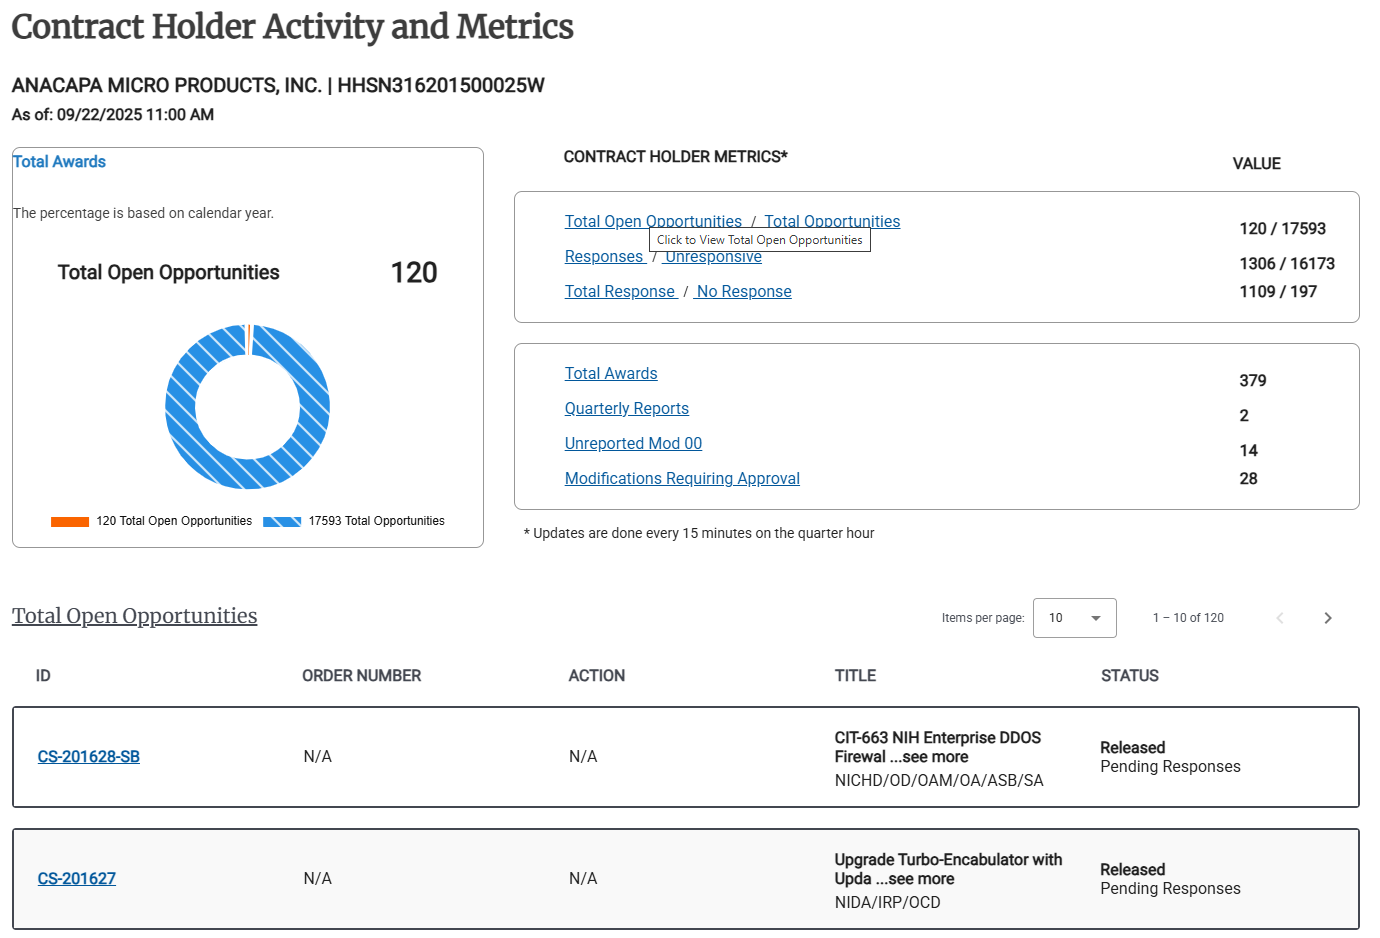Open opportunity CS-201627
Viewport: 1380px width, 938px height.
(76, 879)
